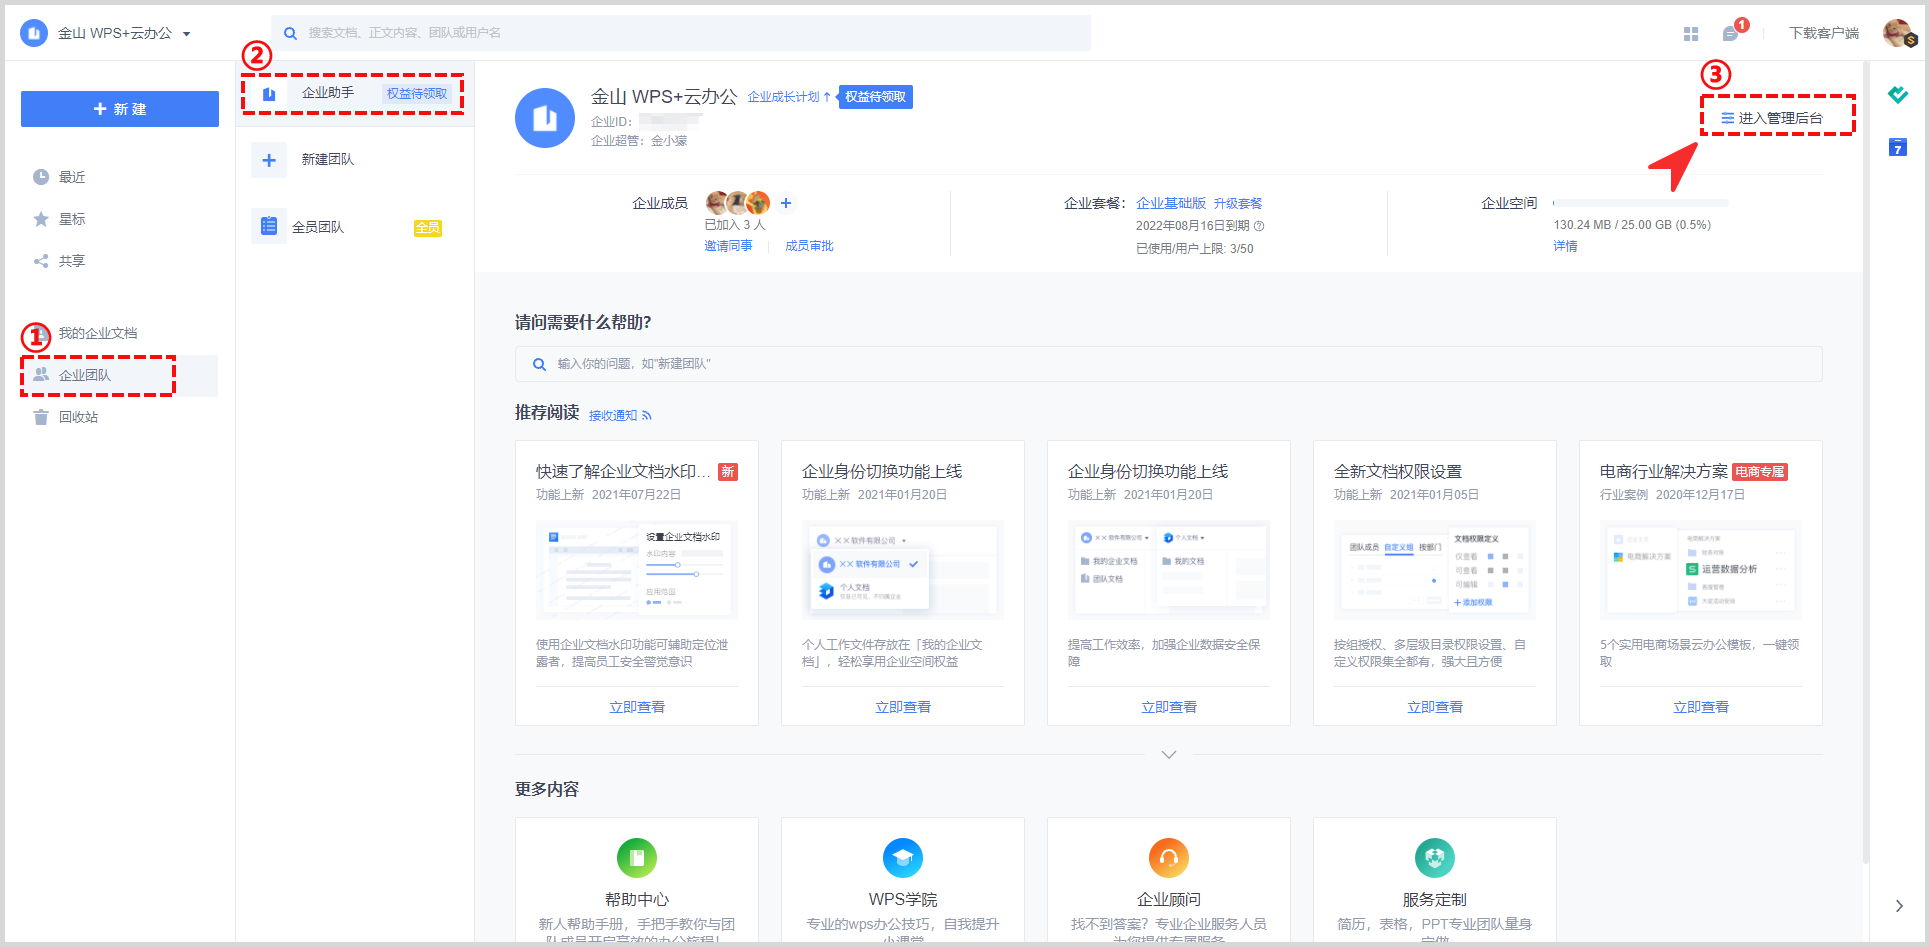Click the enterprise logo avatar
Screen dimensions: 1930x947
[x=545, y=118]
